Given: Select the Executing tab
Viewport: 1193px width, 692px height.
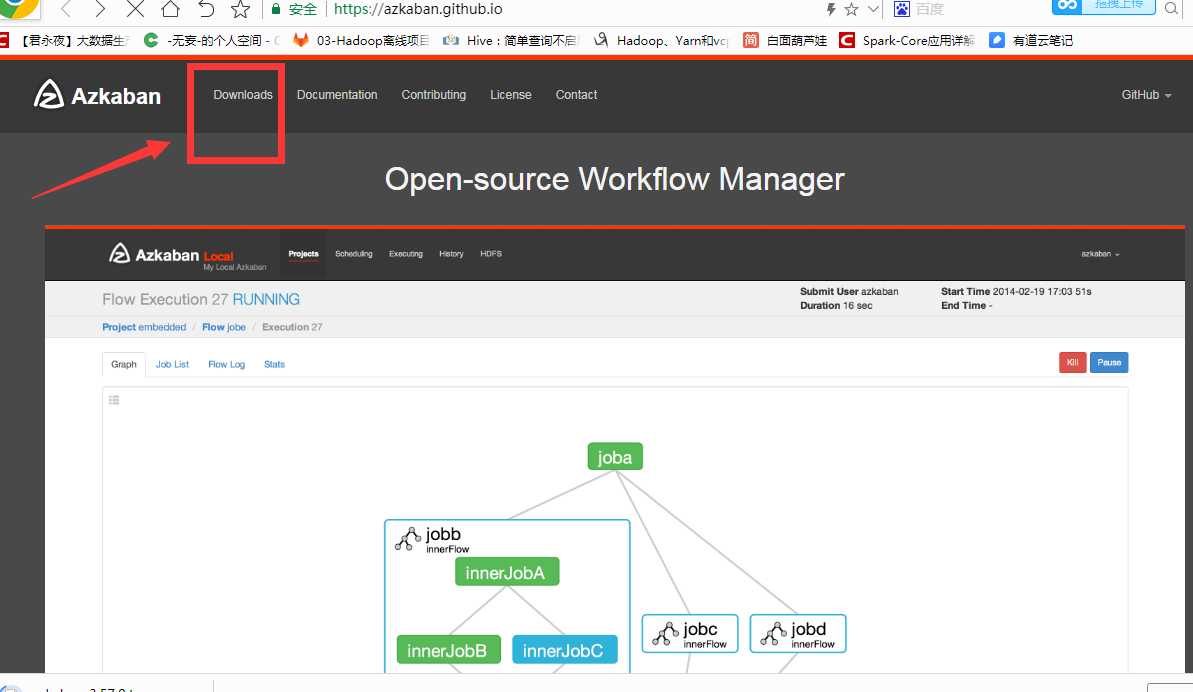Looking at the screenshot, I should pyautogui.click(x=406, y=254).
